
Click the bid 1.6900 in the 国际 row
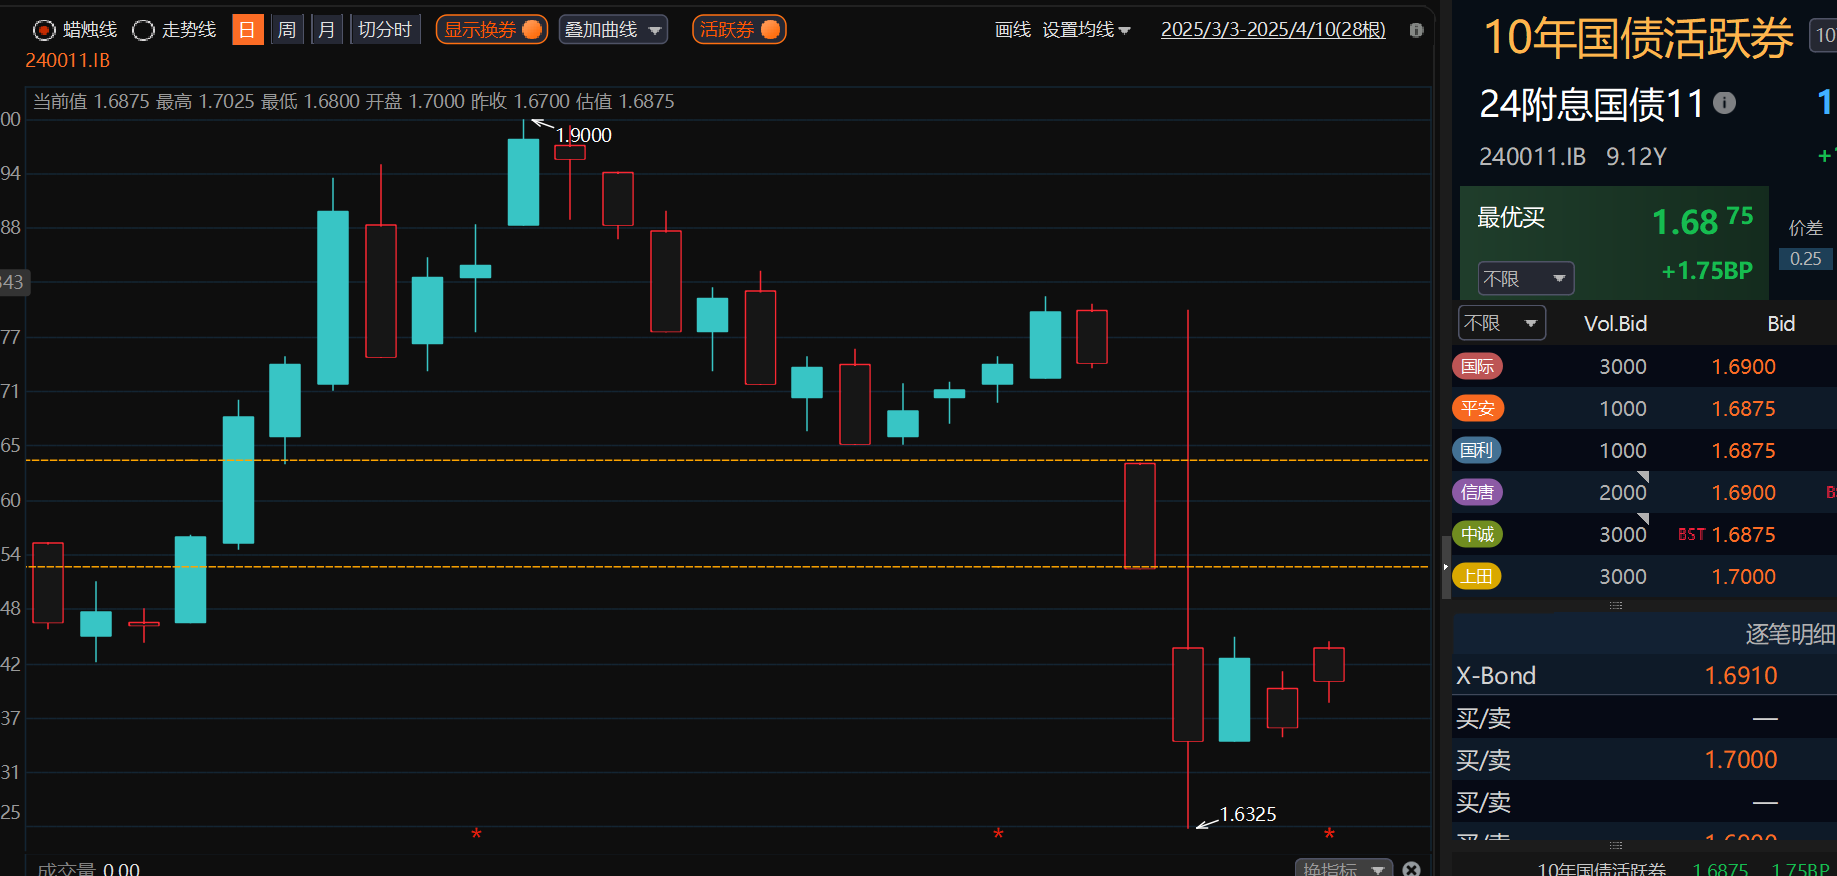(x=1743, y=367)
